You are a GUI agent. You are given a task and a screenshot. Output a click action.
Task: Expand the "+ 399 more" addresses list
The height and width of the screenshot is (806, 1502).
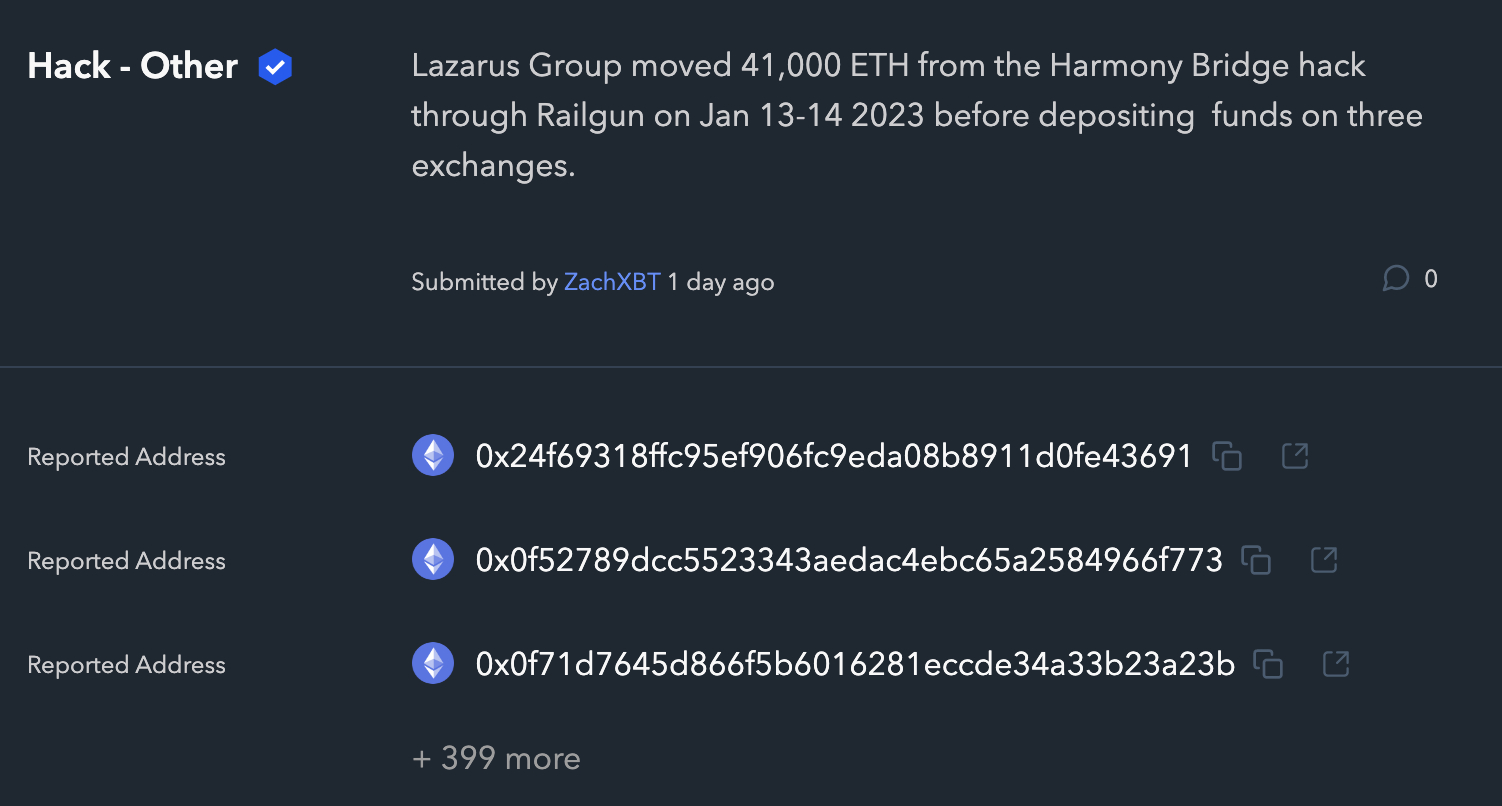(x=496, y=759)
